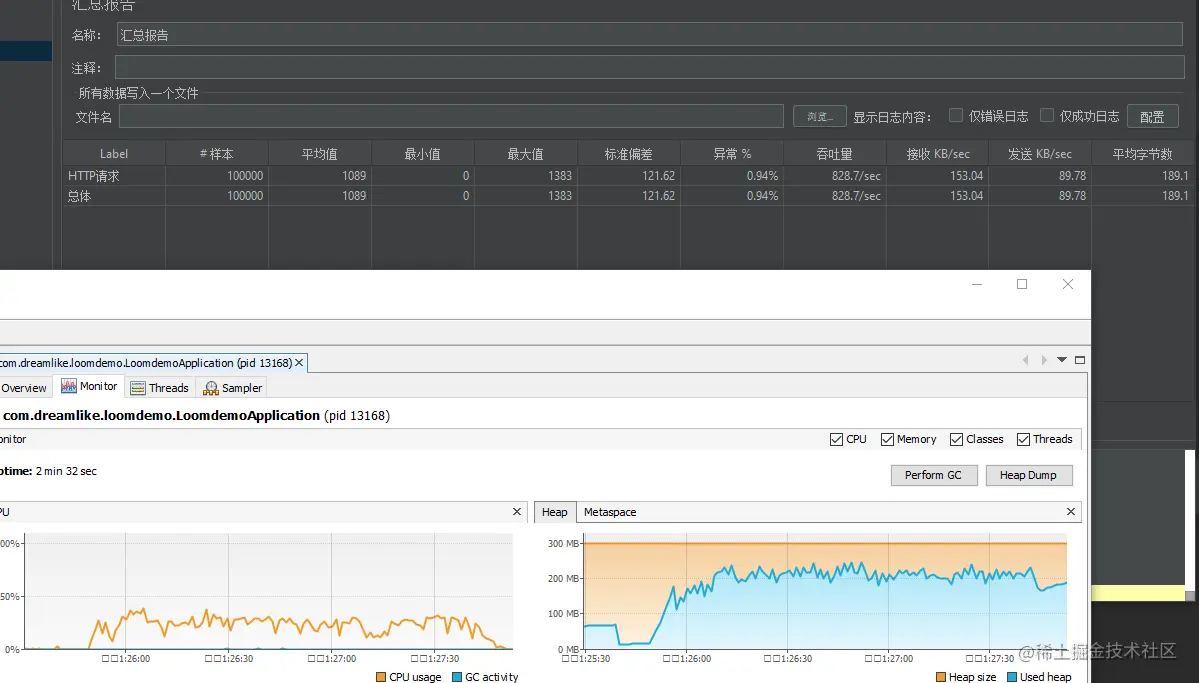Viewport: 1199px width, 683px height.
Task: Sort by the 发送 KB/sec column header
Action: [x=1040, y=154]
